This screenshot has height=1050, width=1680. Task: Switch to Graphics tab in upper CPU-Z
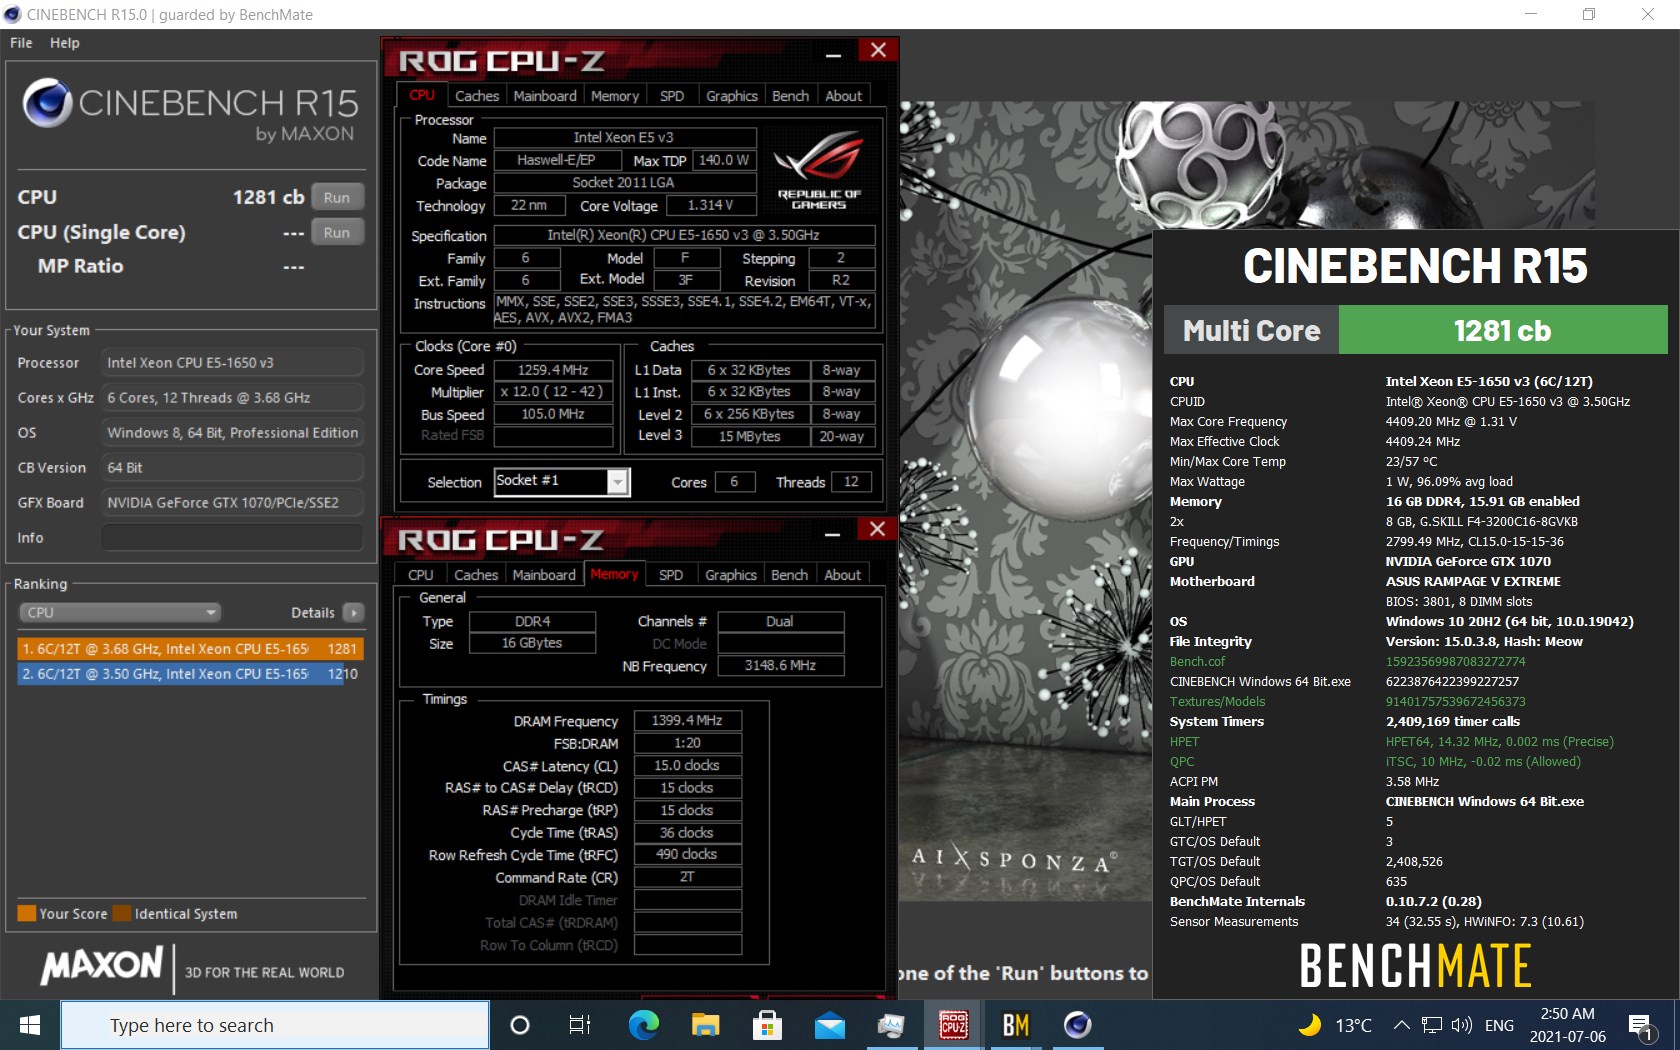click(x=732, y=96)
